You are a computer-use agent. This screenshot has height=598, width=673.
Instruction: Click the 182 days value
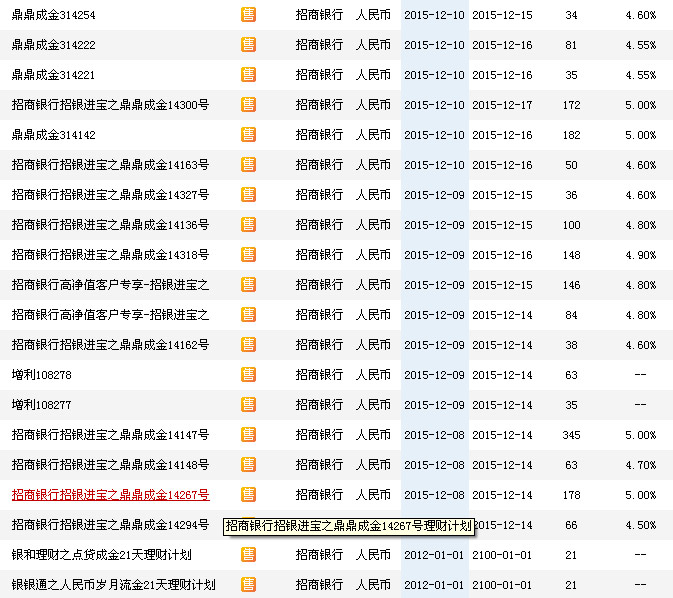coord(571,135)
